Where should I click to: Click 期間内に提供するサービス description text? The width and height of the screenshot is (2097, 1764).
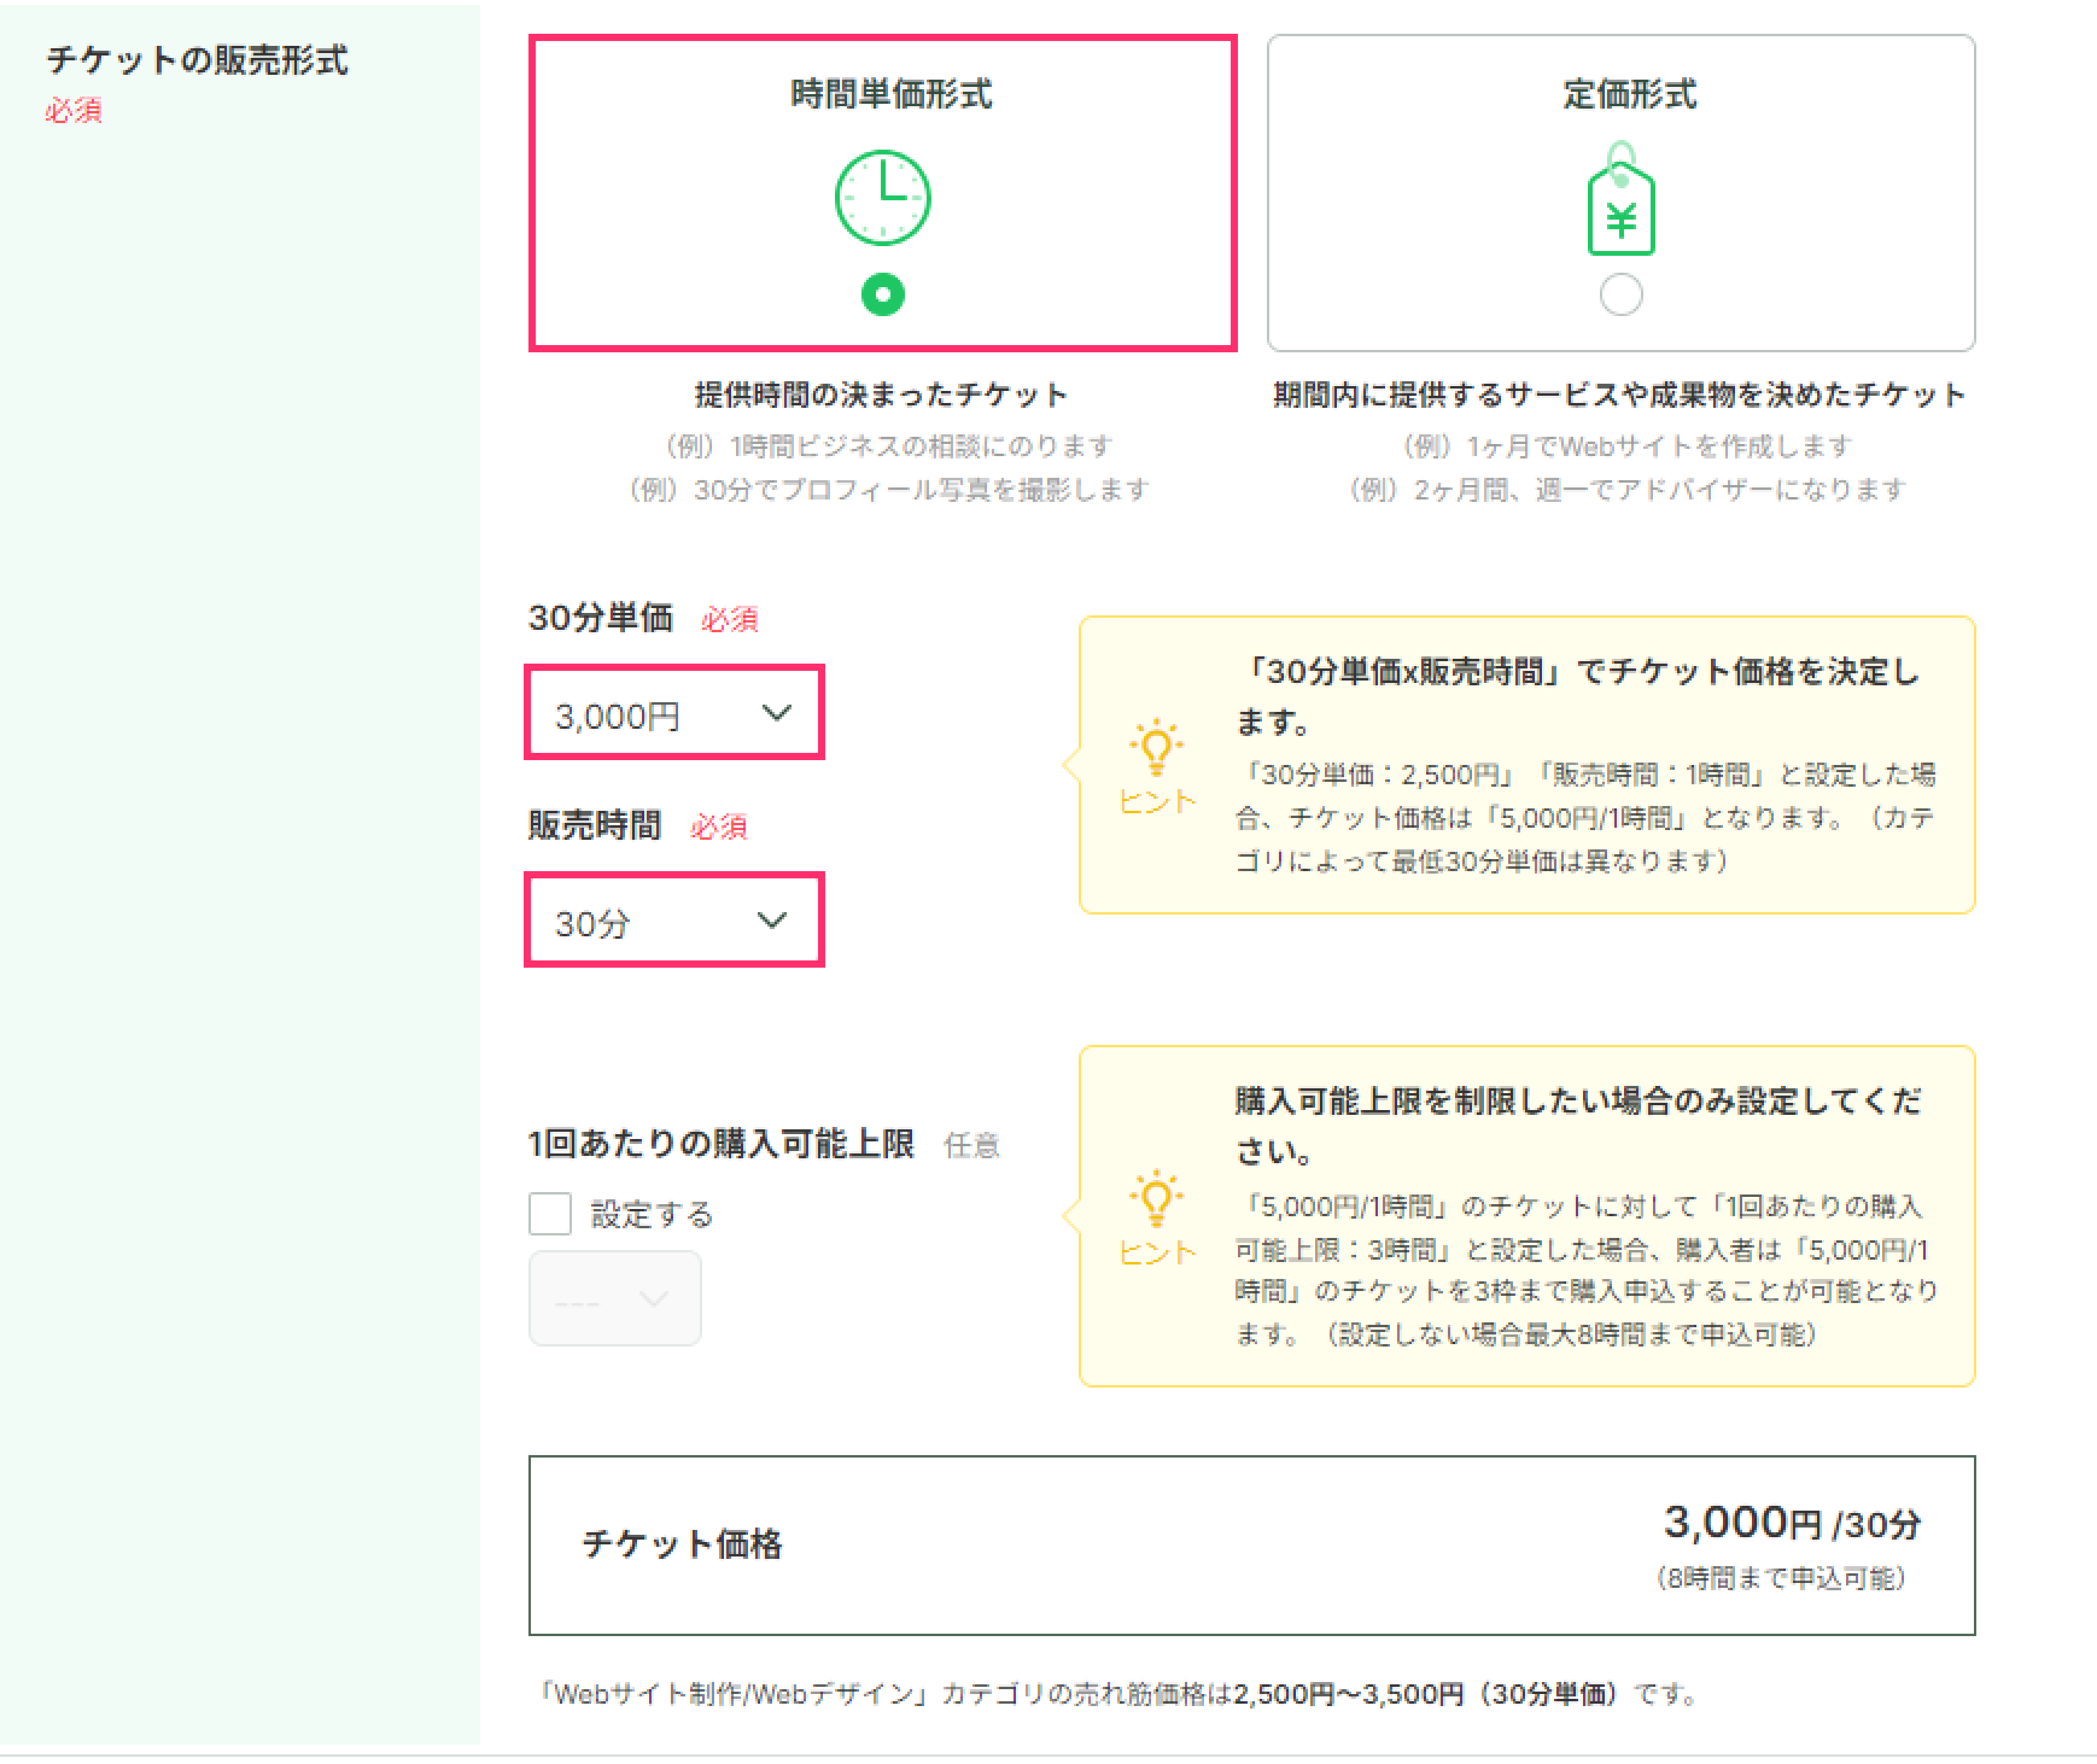[x=1619, y=395]
